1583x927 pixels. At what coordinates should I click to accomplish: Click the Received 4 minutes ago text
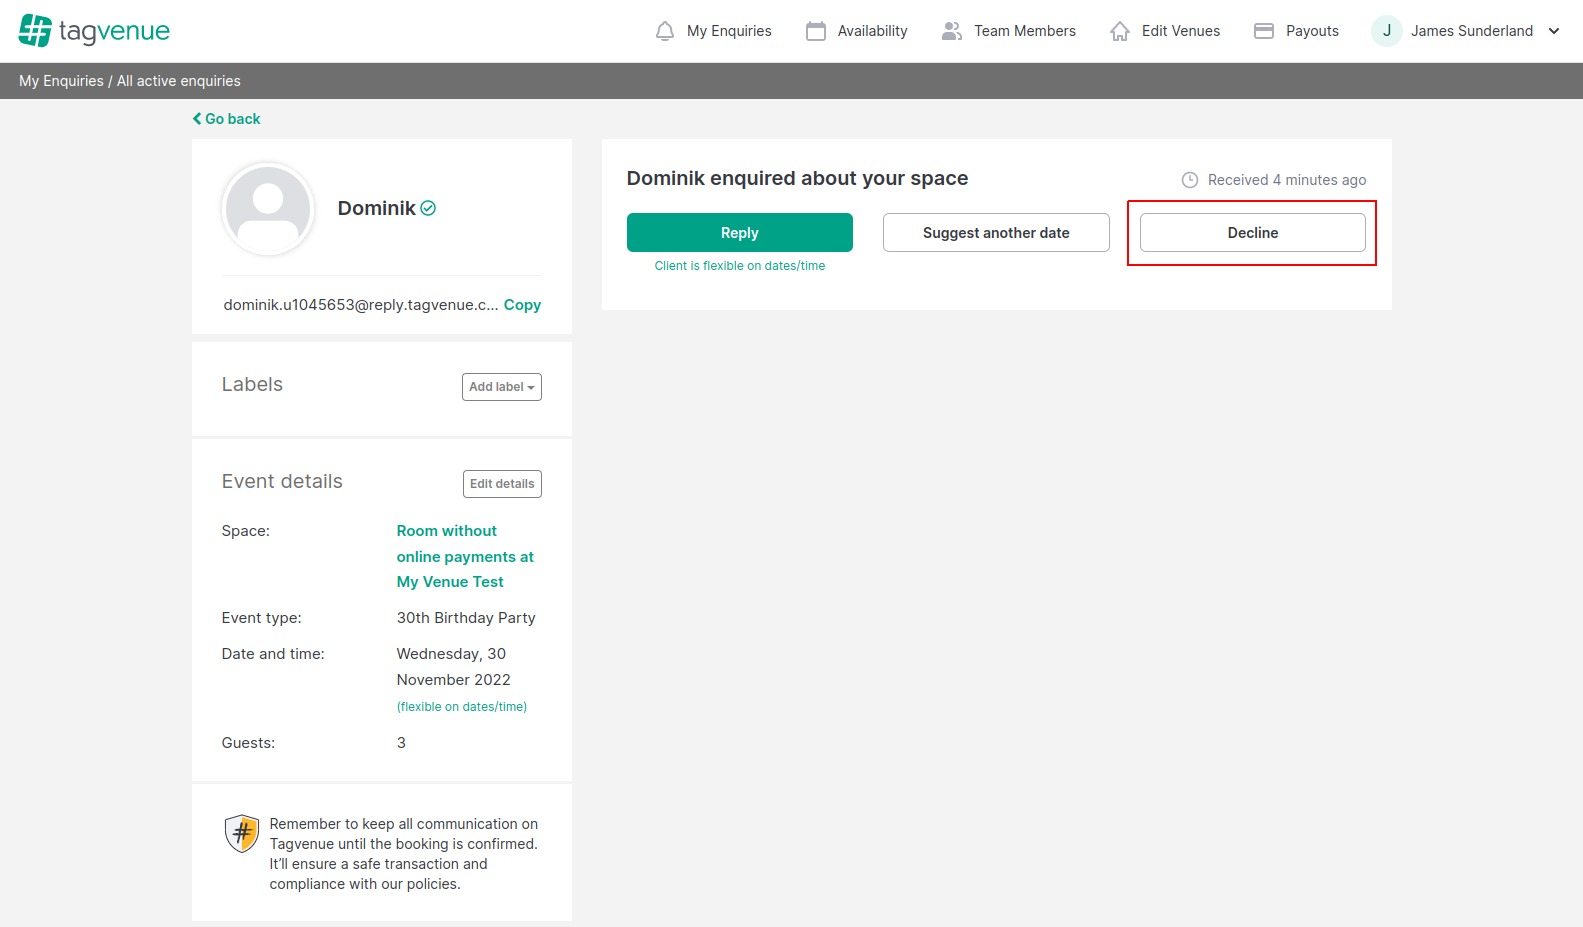(1287, 180)
